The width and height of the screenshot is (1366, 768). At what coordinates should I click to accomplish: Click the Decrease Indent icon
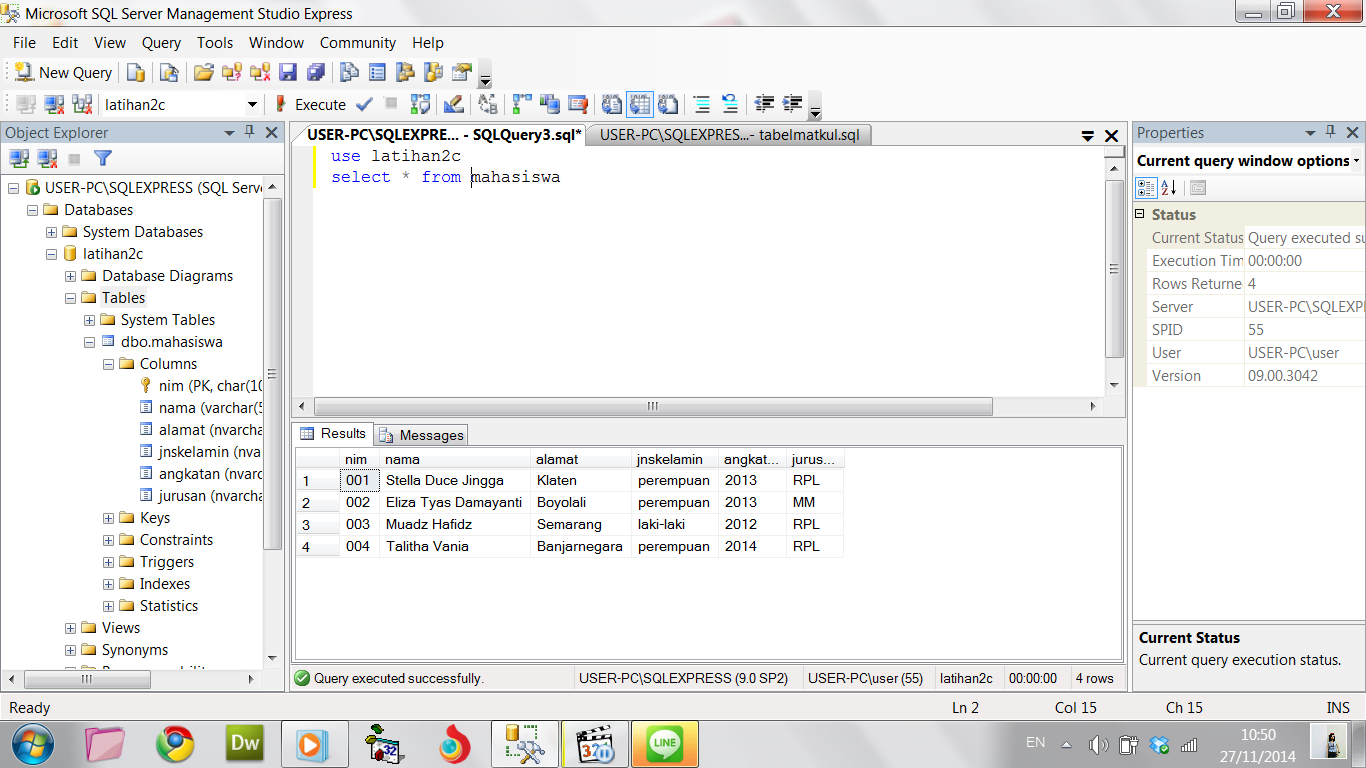tap(764, 104)
